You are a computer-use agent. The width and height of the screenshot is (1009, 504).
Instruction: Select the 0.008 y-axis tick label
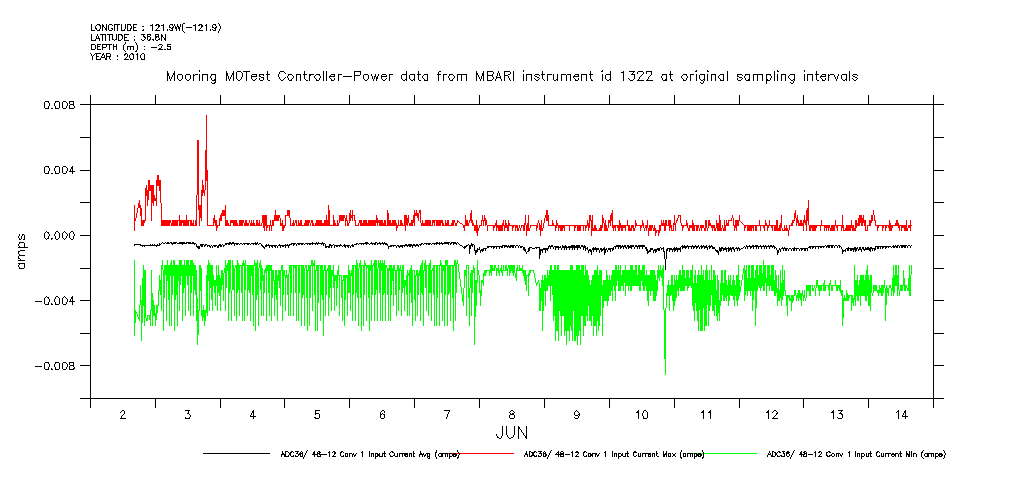pyautogui.click(x=59, y=105)
